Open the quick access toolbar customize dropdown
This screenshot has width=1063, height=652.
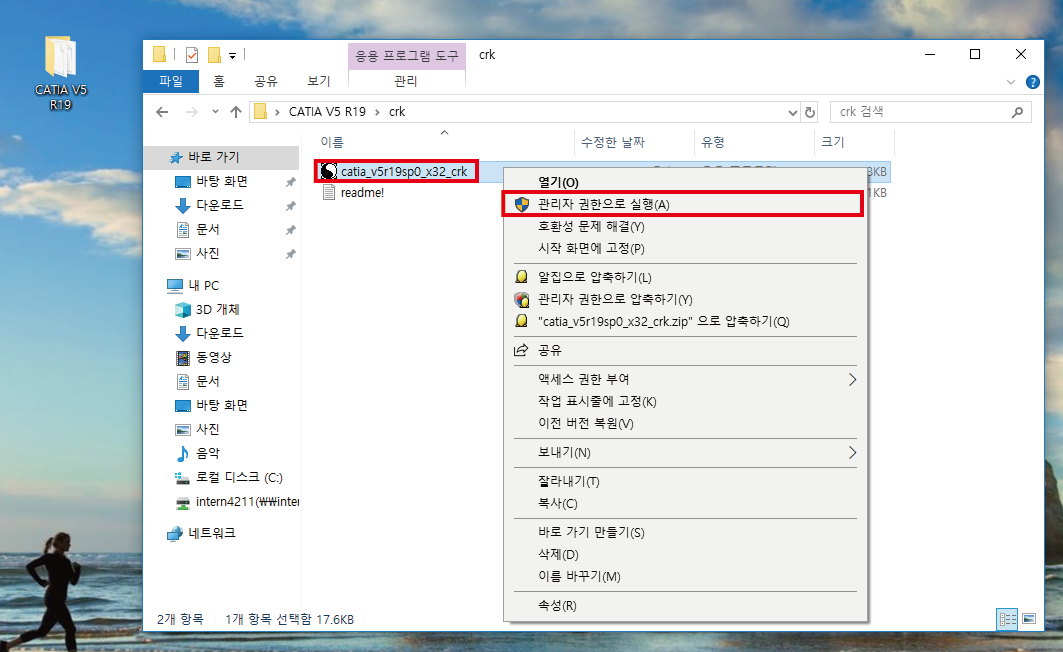point(232,56)
